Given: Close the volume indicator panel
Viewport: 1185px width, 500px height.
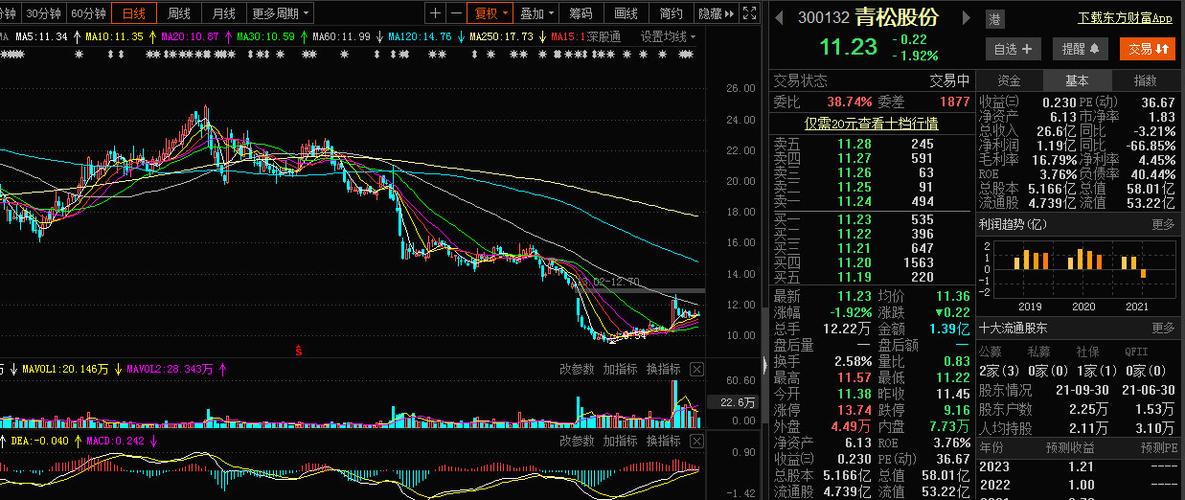Looking at the screenshot, I should click(x=697, y=369).
